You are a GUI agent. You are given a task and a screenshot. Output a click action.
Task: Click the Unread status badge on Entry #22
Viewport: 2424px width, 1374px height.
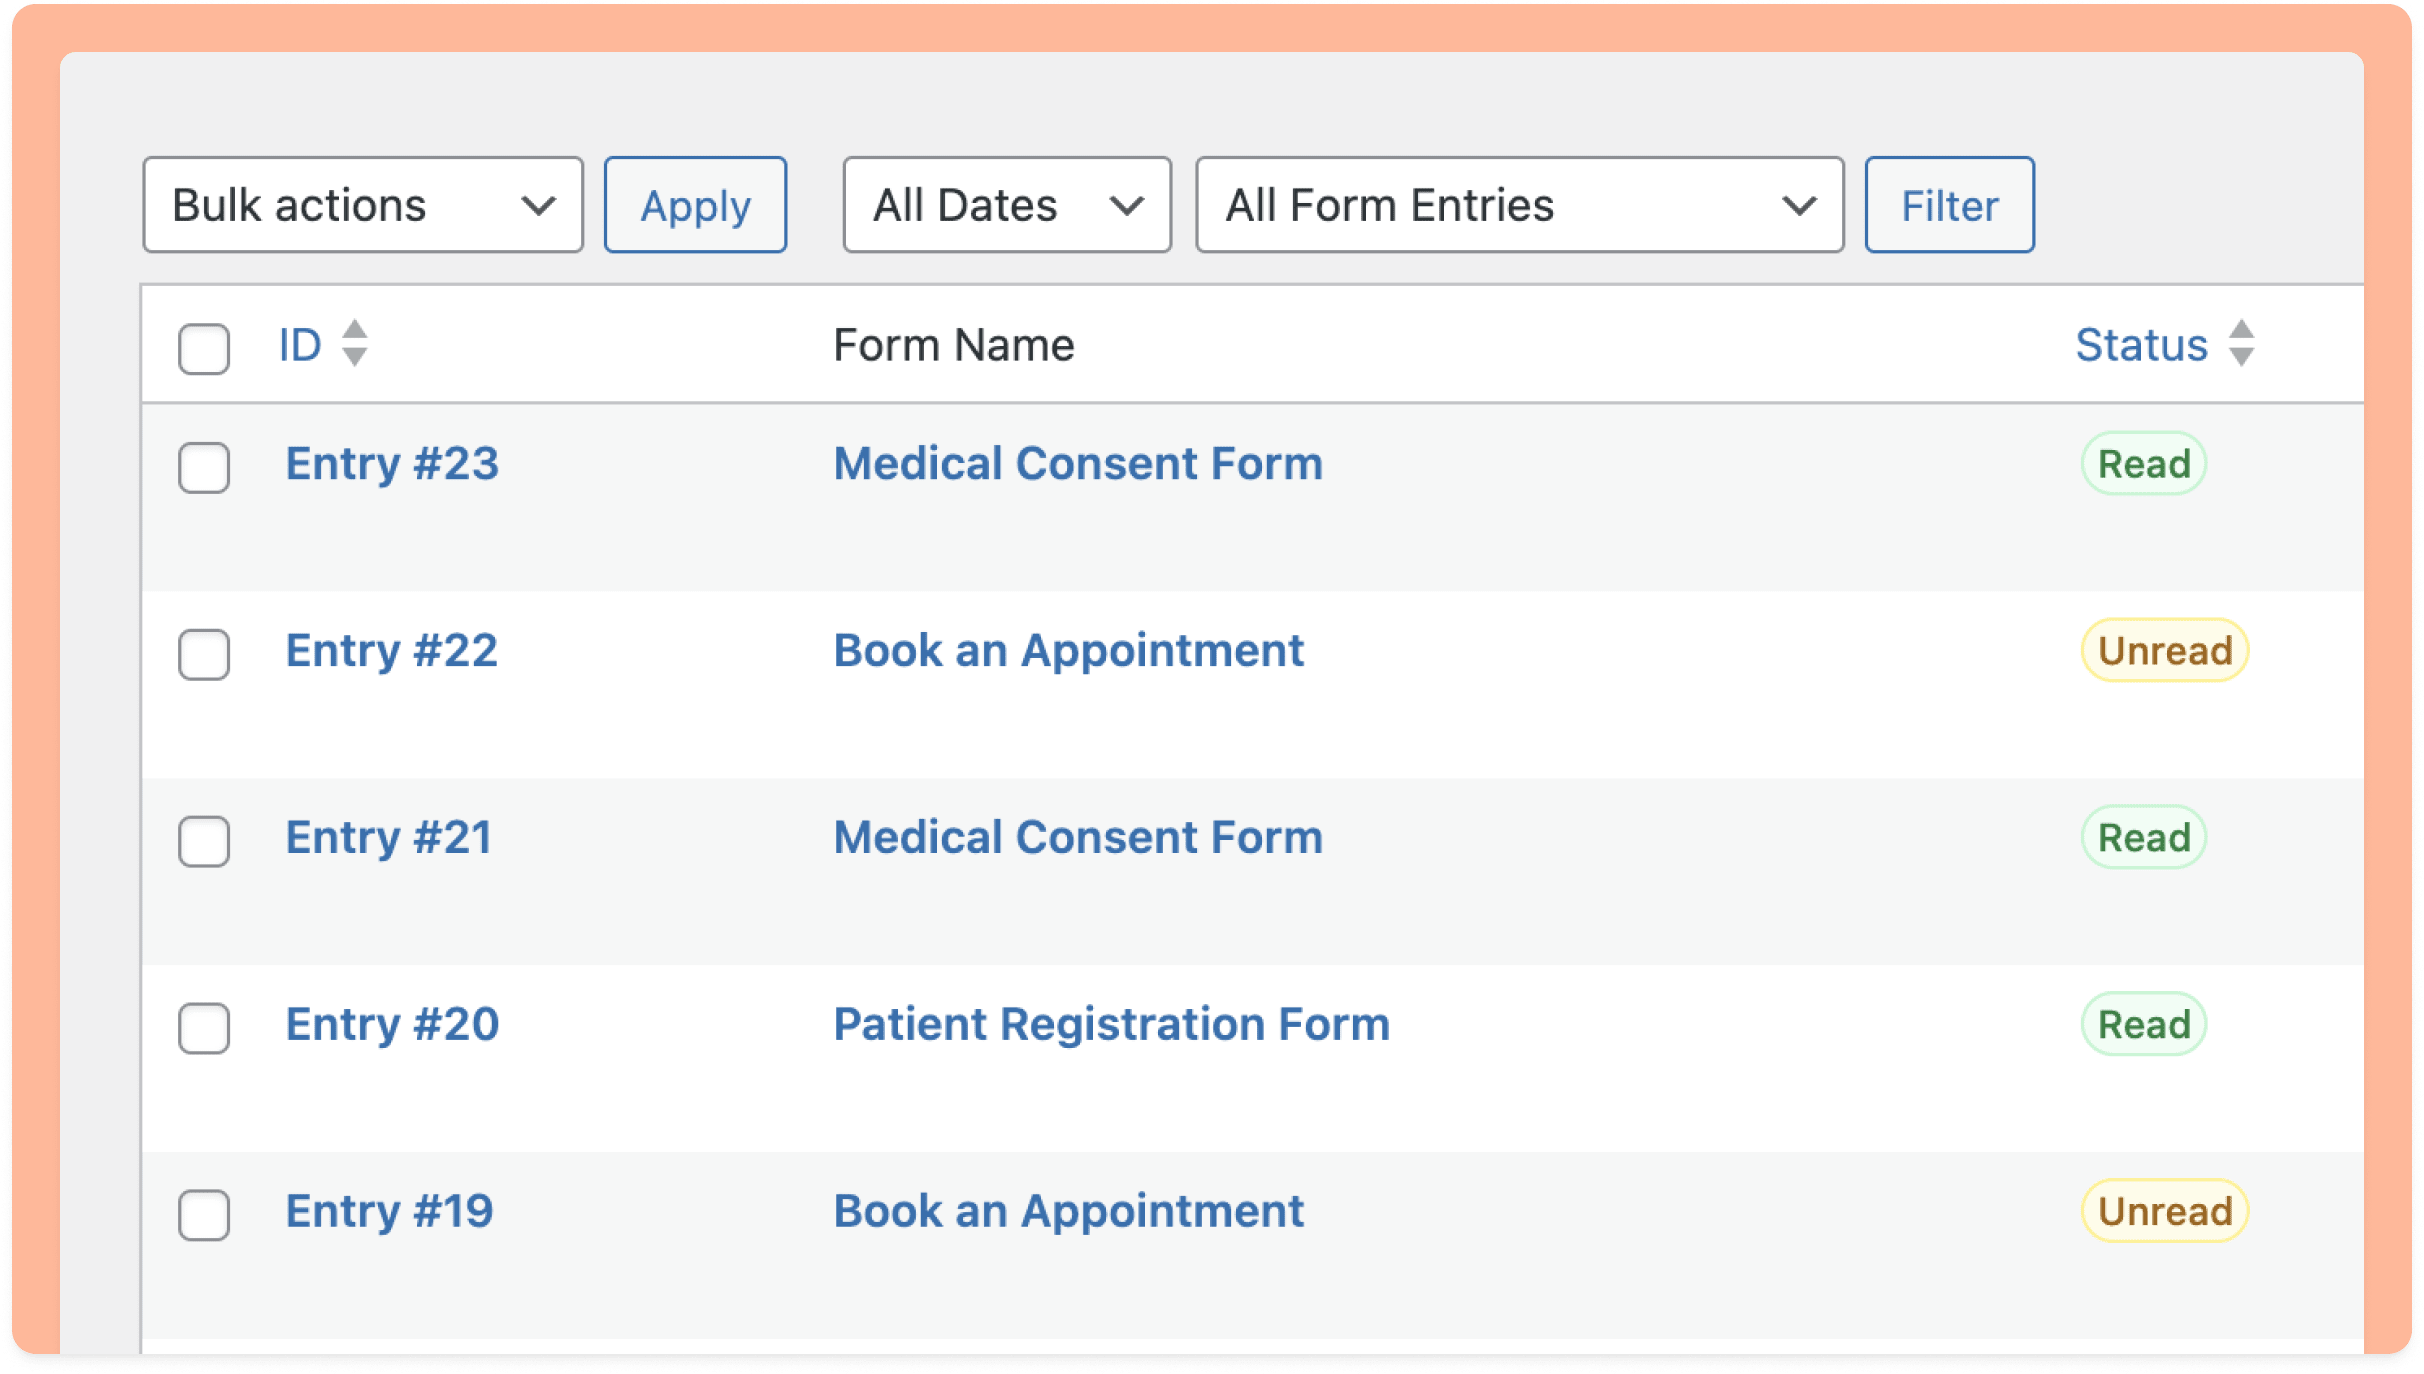click(x=2164, y=650)
